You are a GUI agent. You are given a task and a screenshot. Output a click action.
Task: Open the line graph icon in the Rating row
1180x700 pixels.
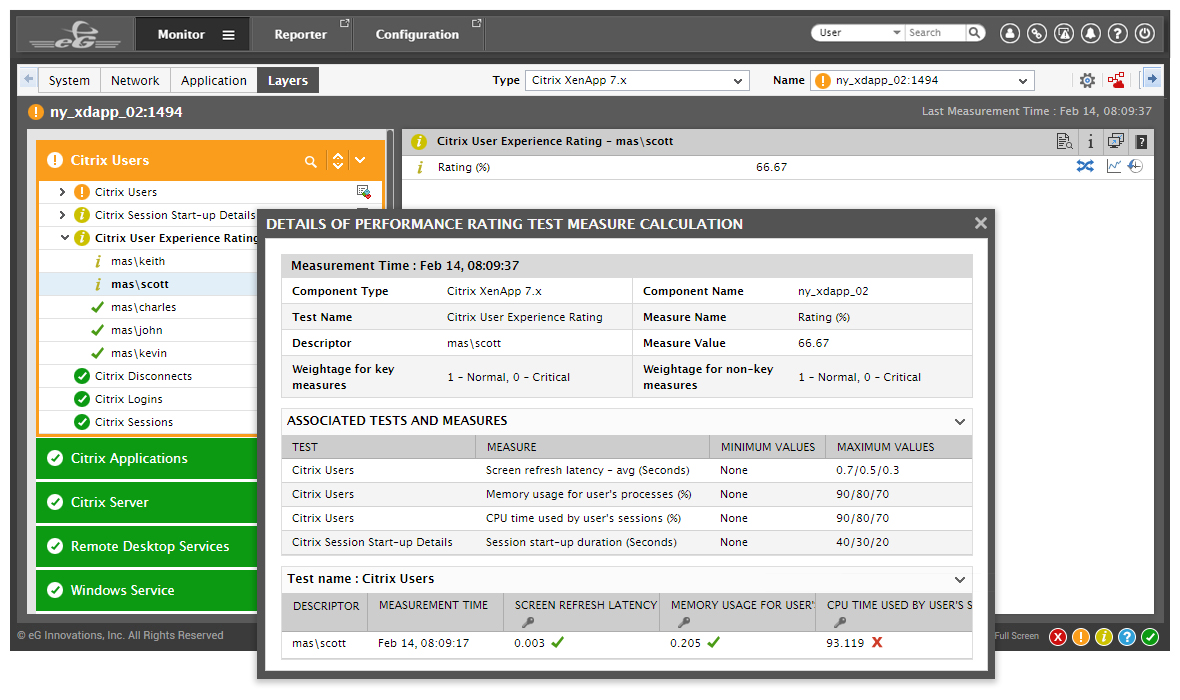[x=1114, y=166]
